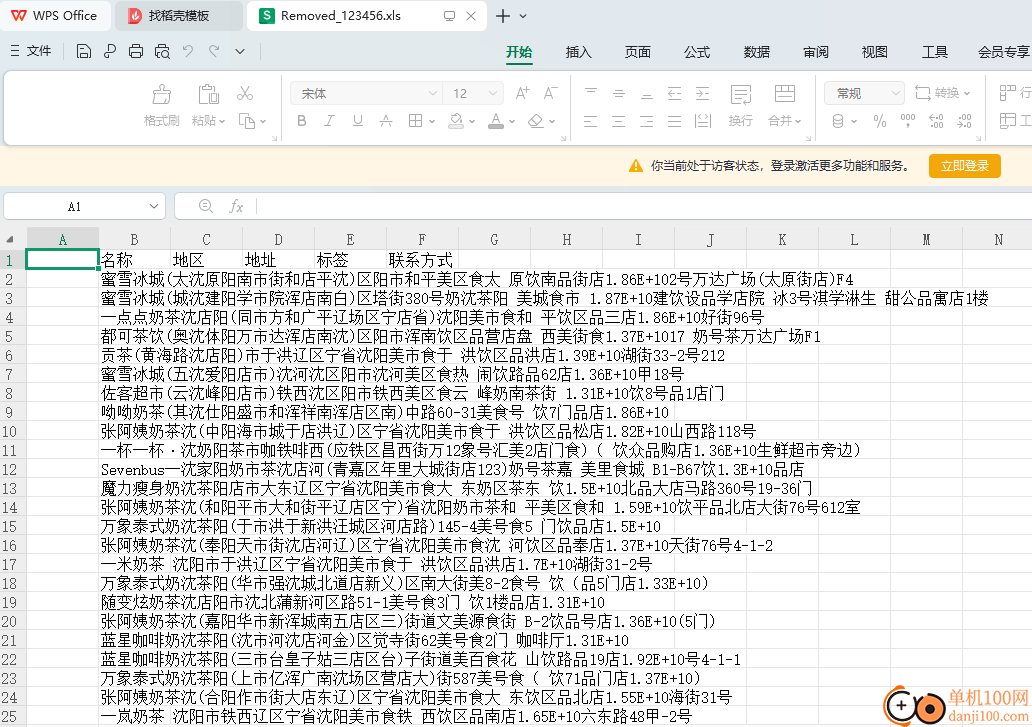1032x727 pixels.
Task: Click the Print icon in quick access toolbar
Action: click(136, 51)
